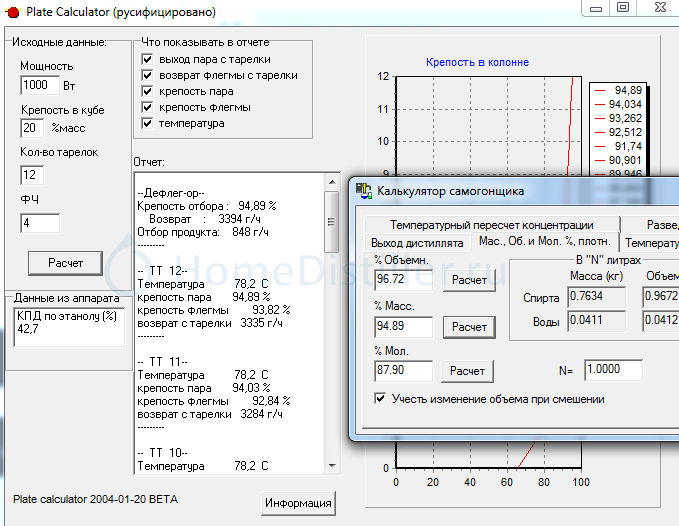Click Расчет next to % Объемн. field

tap(469, 280)
